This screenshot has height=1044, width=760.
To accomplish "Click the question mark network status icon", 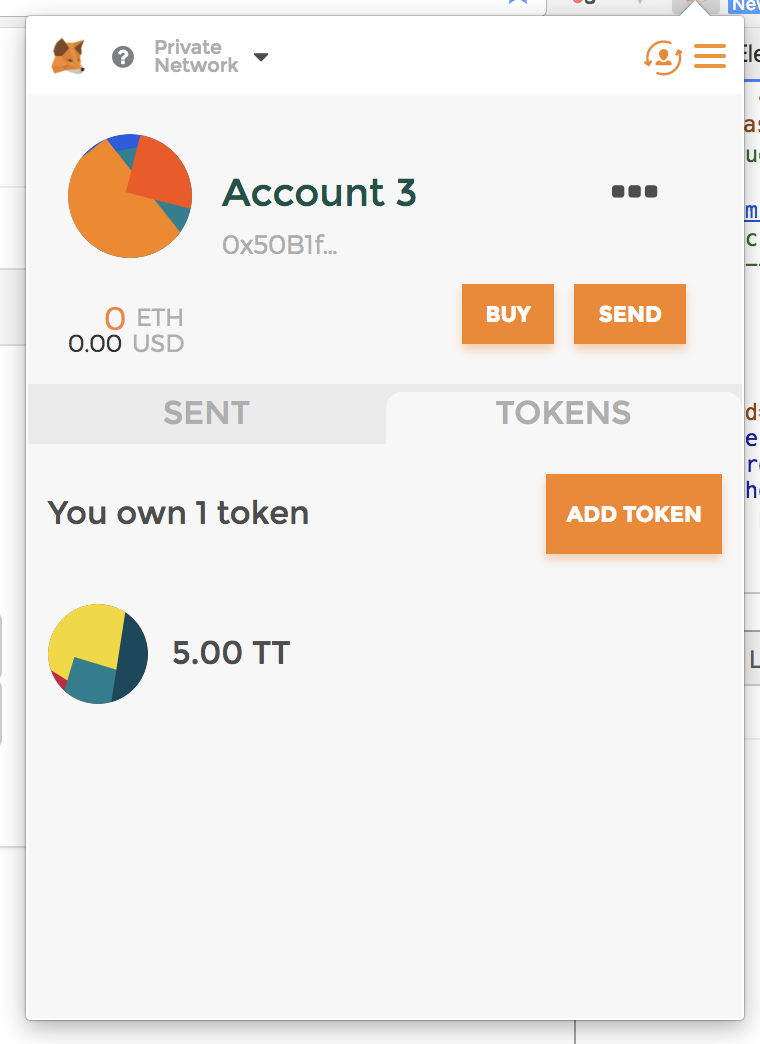I will pyautogui.click(x=123, y=57).
